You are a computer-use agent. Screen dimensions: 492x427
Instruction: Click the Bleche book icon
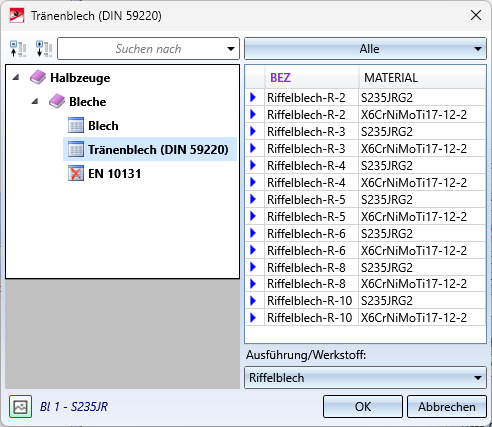pyautogui.click(x=57, y=101)
